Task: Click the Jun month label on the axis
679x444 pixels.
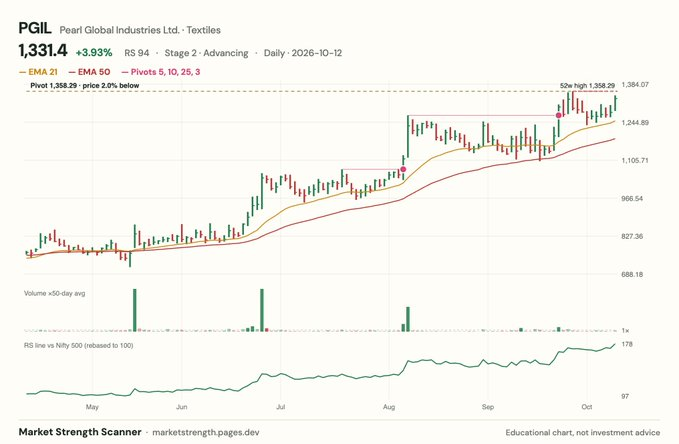Action: [182, 407]
